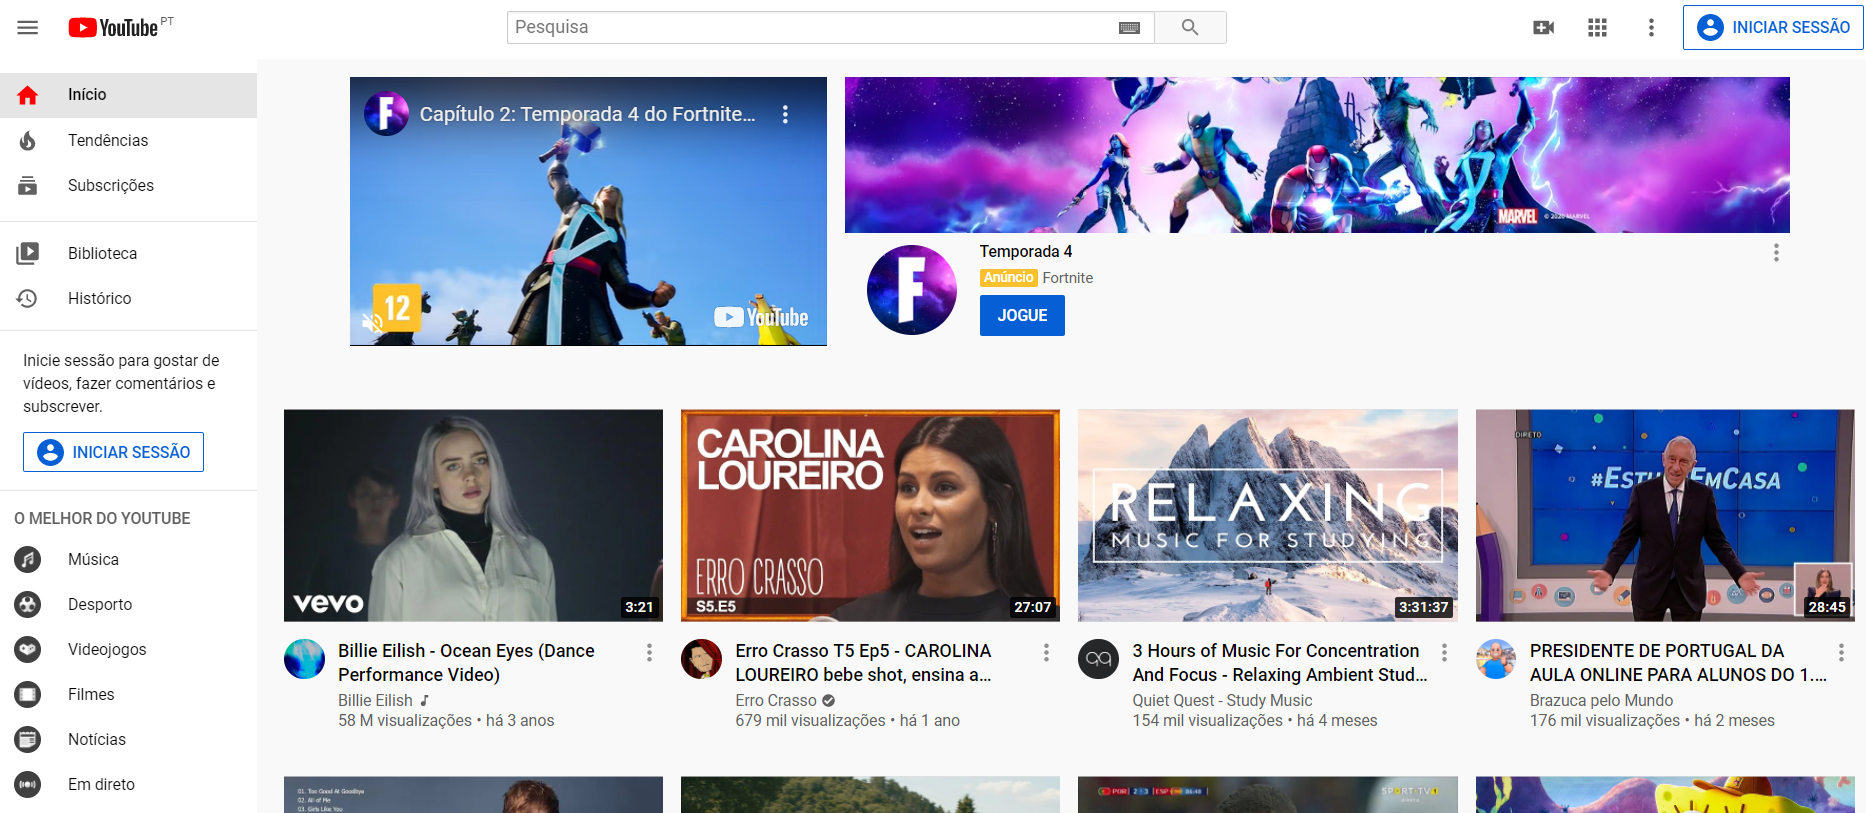Click the Tendências flame icon
The width and height of the screenshot is (1866, 813).
point(28,140)
